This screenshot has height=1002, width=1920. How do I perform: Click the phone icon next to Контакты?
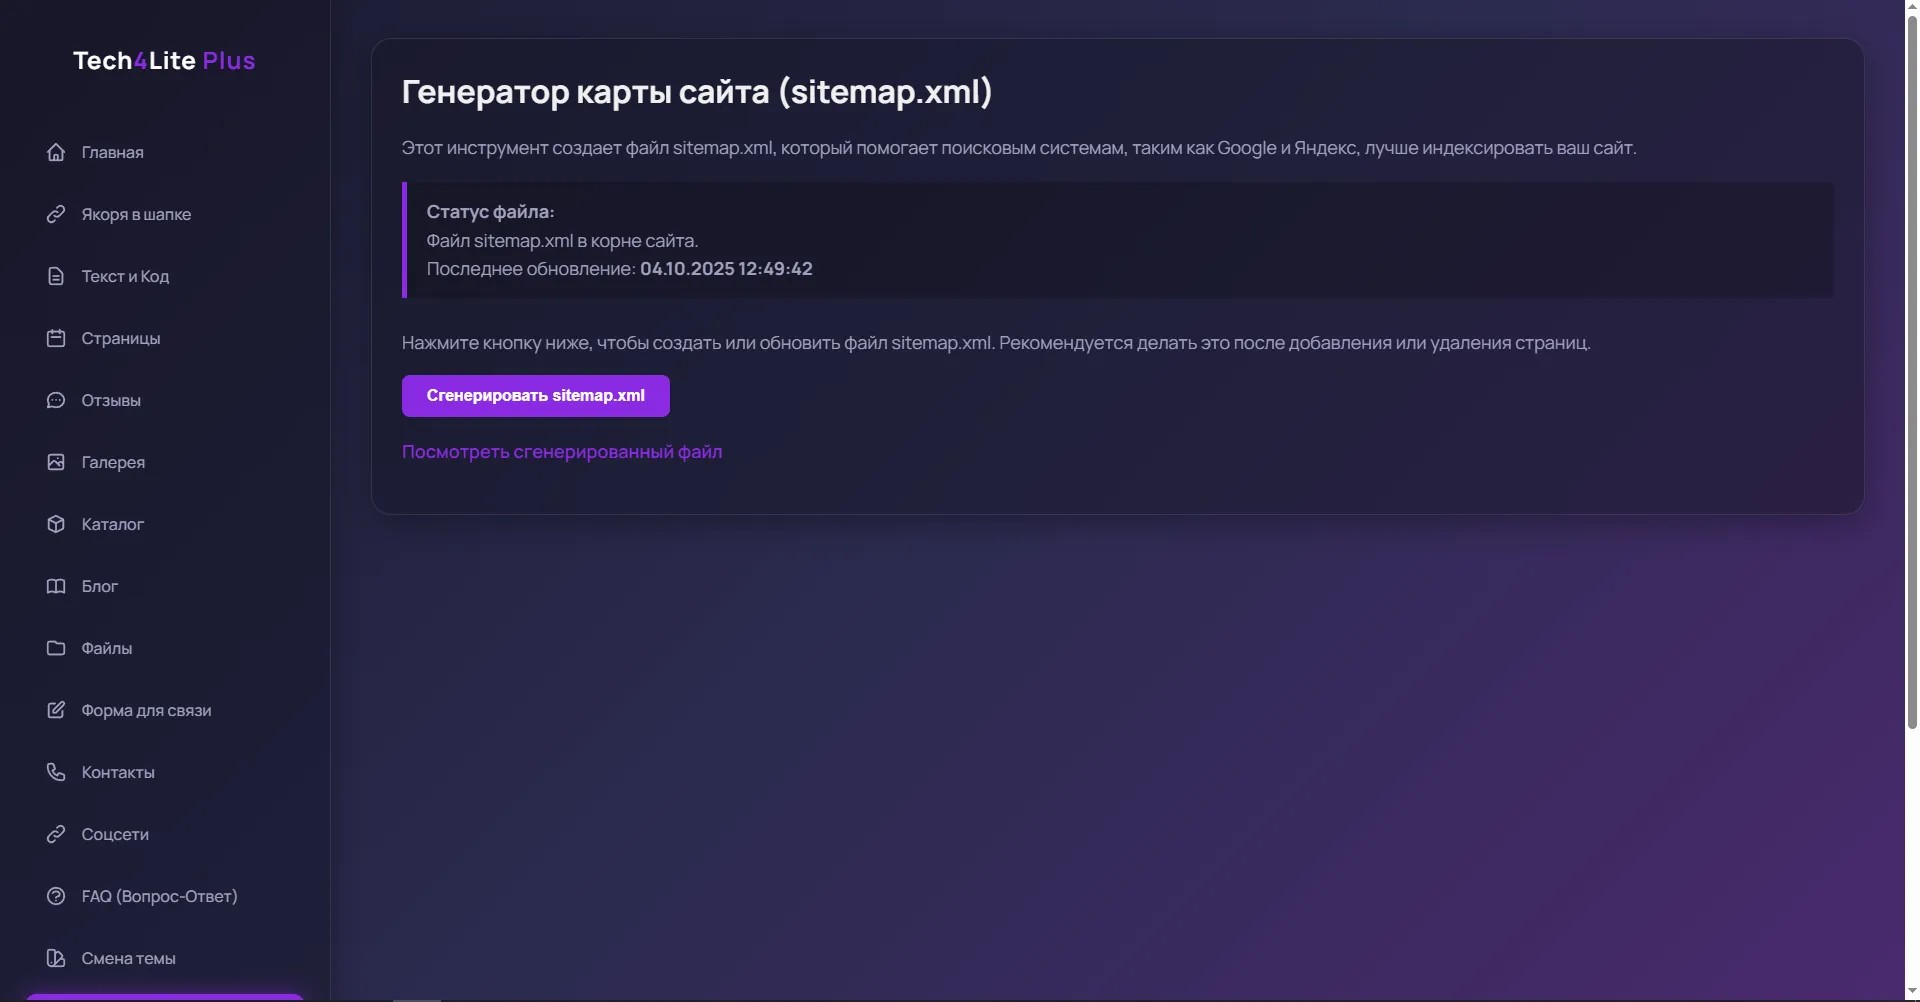[x=56, y=772]
